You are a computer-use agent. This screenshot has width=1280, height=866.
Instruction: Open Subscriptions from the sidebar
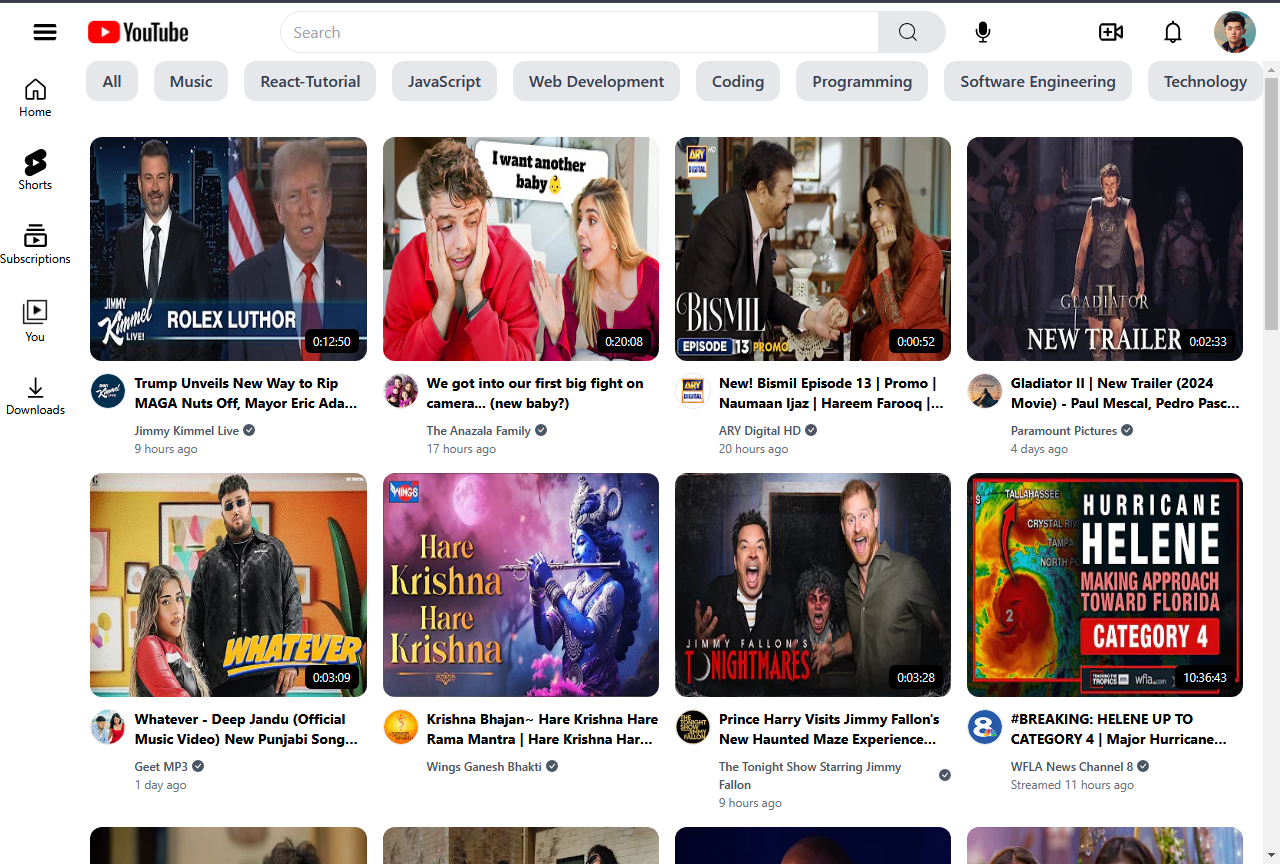(35, 245)
